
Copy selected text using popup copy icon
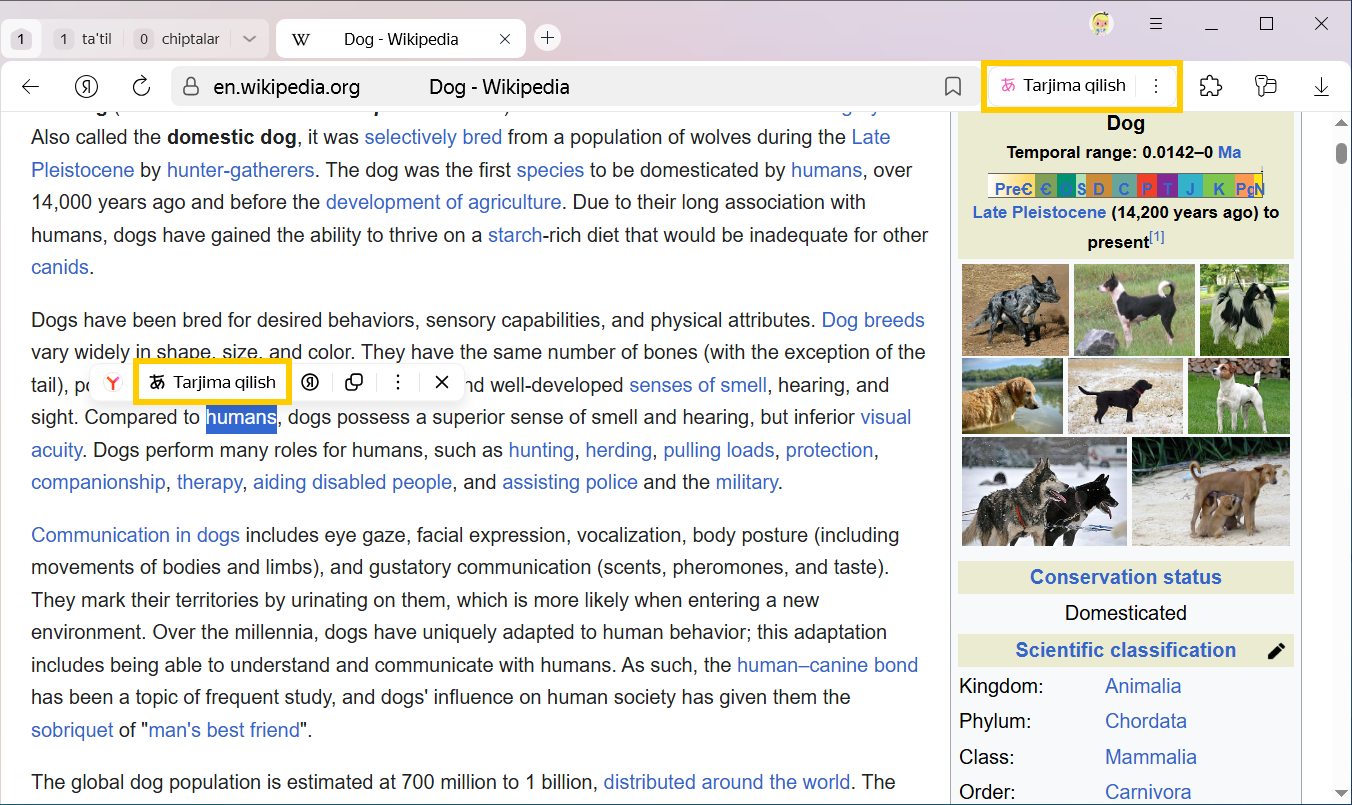click(353, 382)
